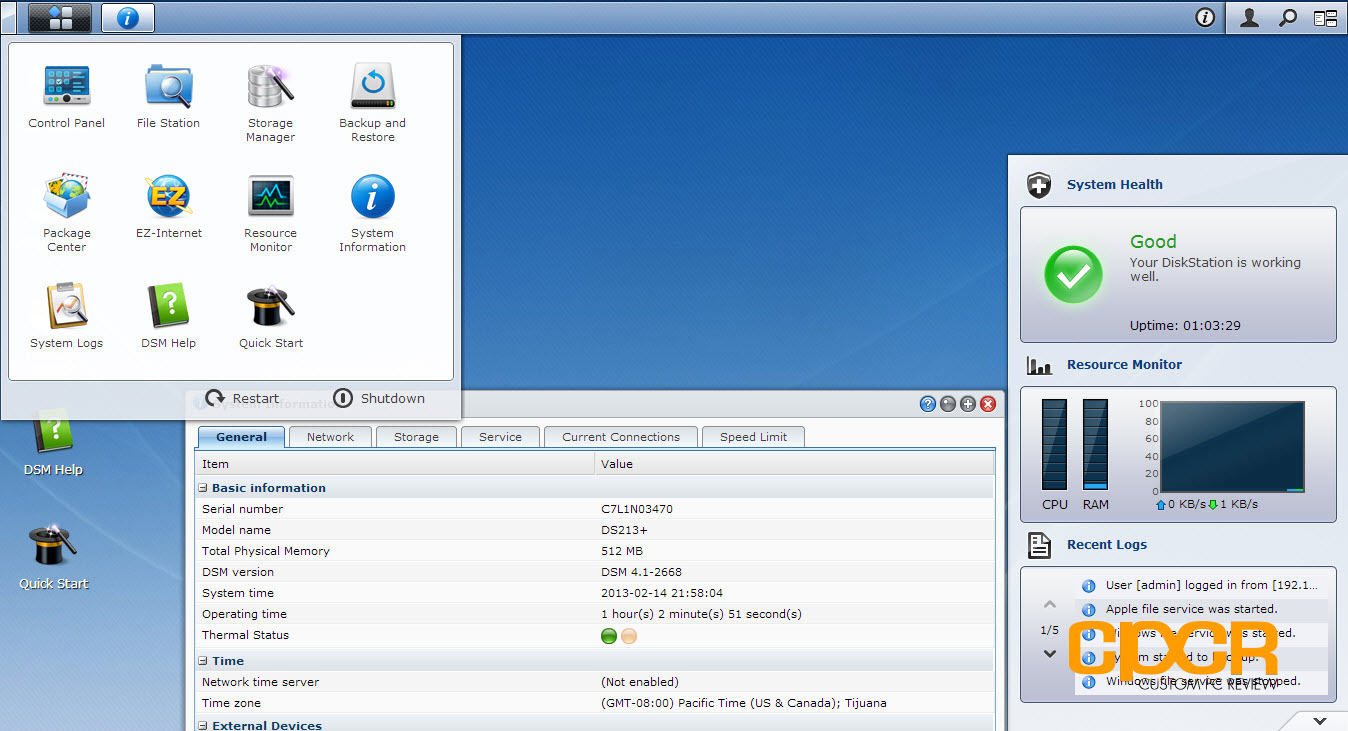This screenshot has width=1348, height=731.
Task: Click the Network time server '(Not enabled)' value
Action: 640,682
